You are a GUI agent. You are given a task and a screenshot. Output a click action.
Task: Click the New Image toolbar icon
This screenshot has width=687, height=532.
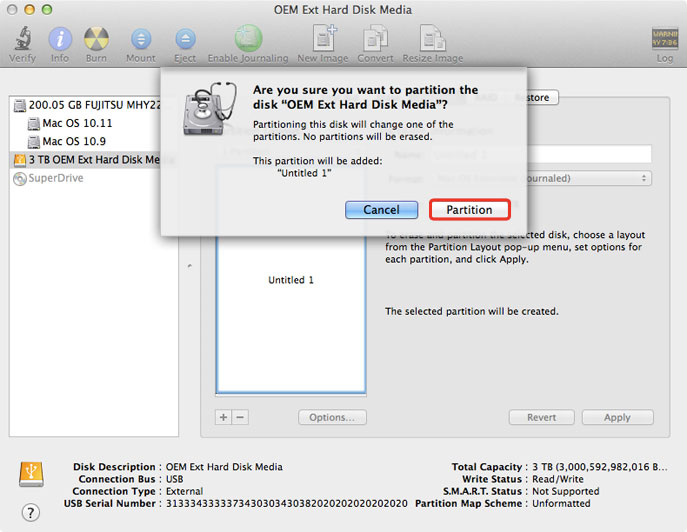coord(322,39)
